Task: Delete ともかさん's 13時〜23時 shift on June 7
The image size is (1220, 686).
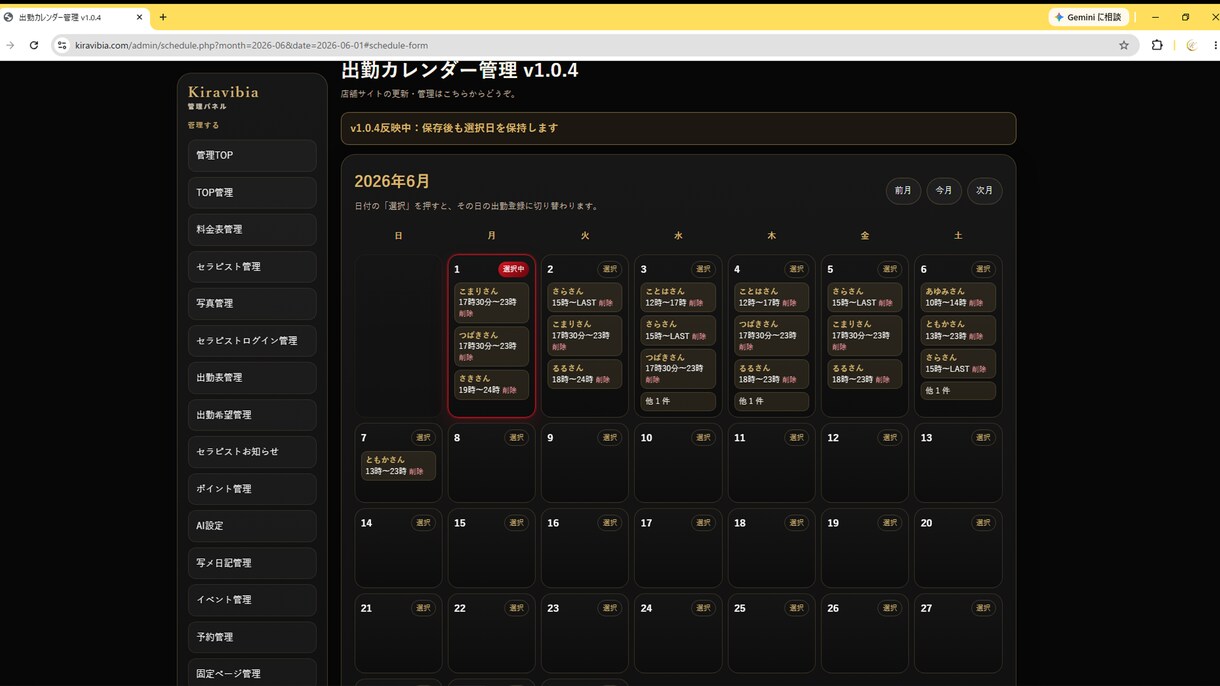Action: (416, 471)
